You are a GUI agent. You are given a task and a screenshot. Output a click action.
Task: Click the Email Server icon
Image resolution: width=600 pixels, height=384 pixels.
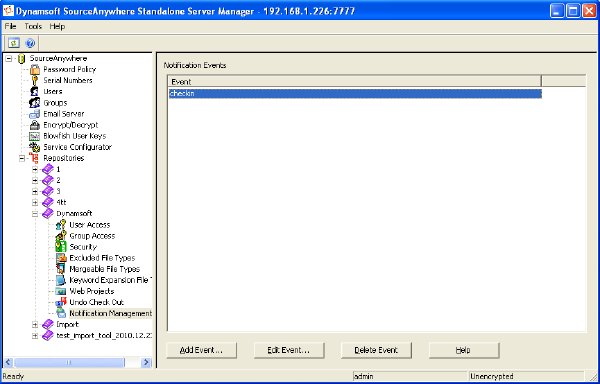click(x=35, y=114)
